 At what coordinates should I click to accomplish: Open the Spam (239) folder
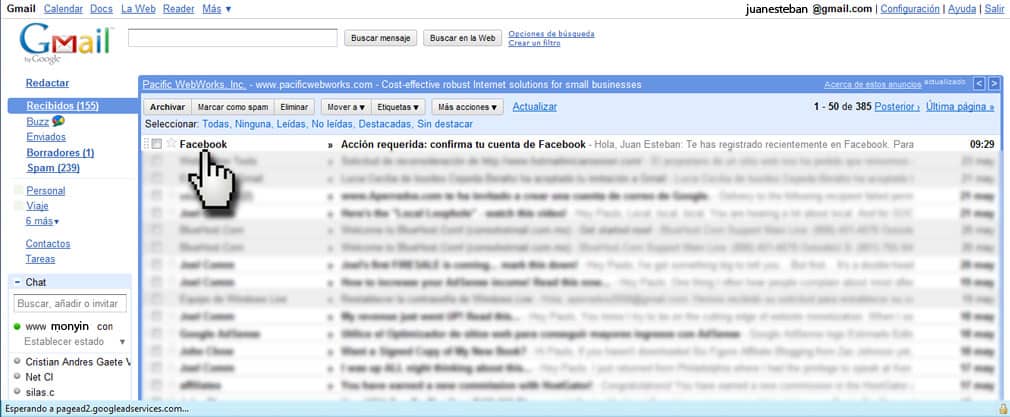[x=53, y=168]
